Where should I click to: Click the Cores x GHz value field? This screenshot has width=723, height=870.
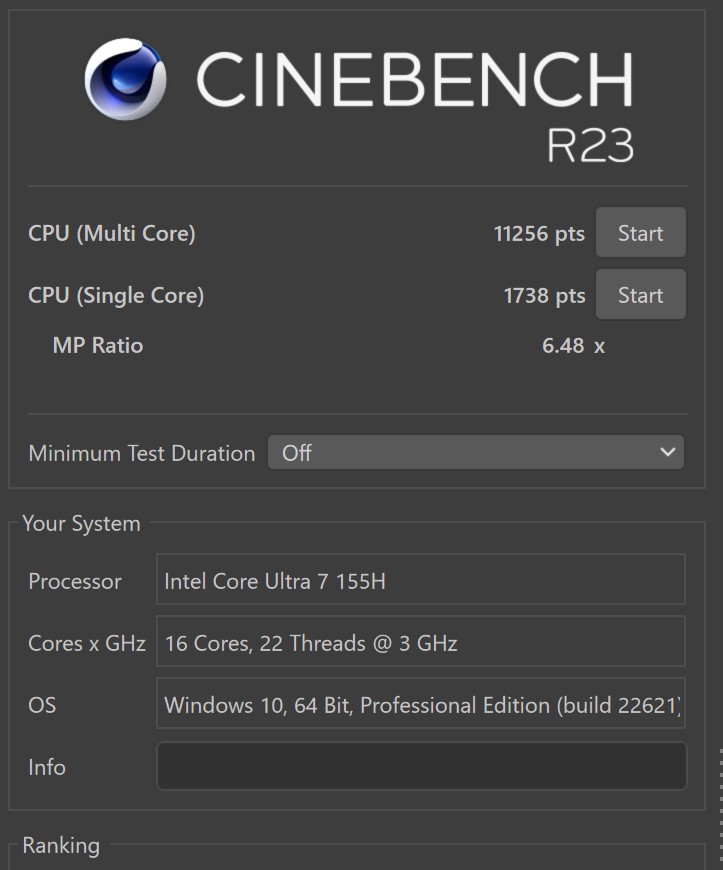tap(421, 641)
